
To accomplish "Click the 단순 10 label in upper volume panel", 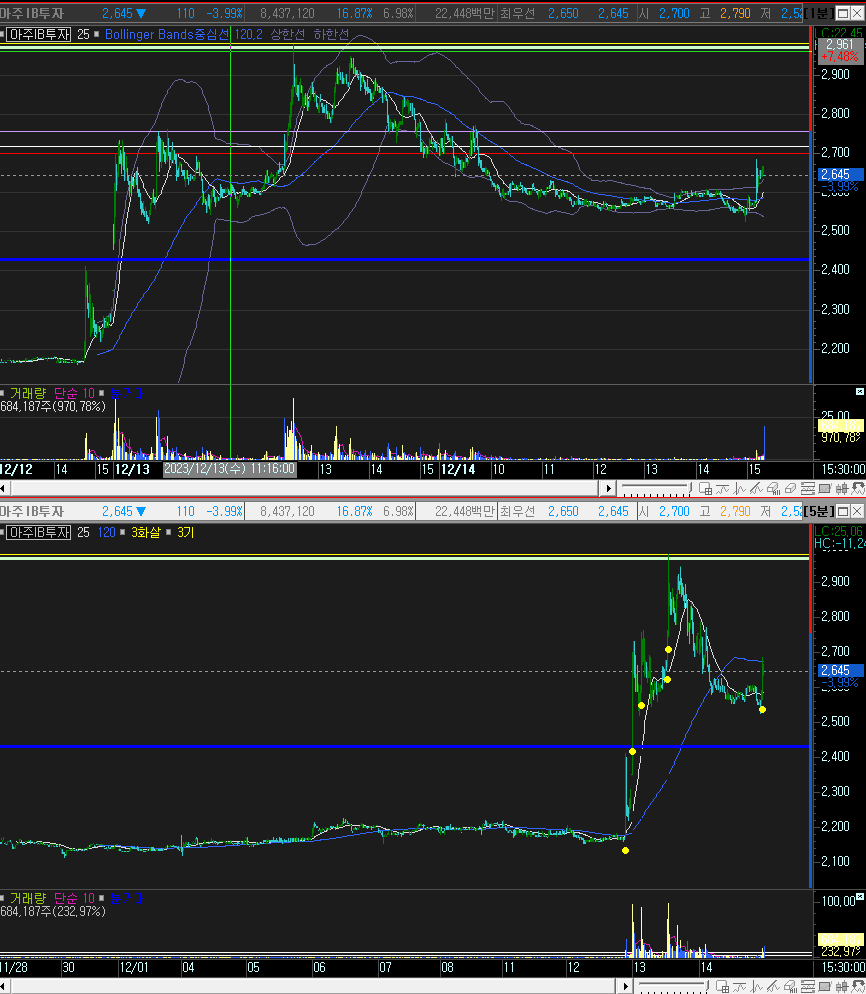I will pyautogui.click(x=74, y=394).
